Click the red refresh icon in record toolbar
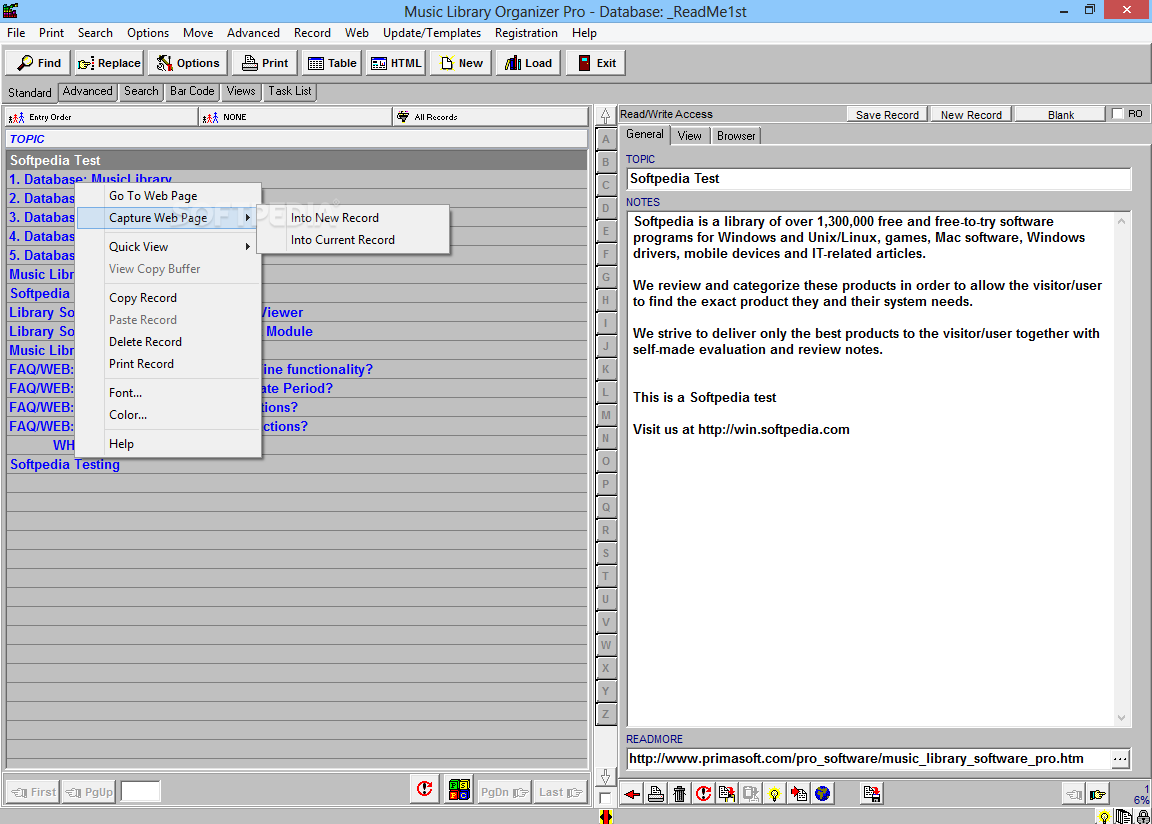The width and height of the screenshot is (1152, 824). click(703, 794)
